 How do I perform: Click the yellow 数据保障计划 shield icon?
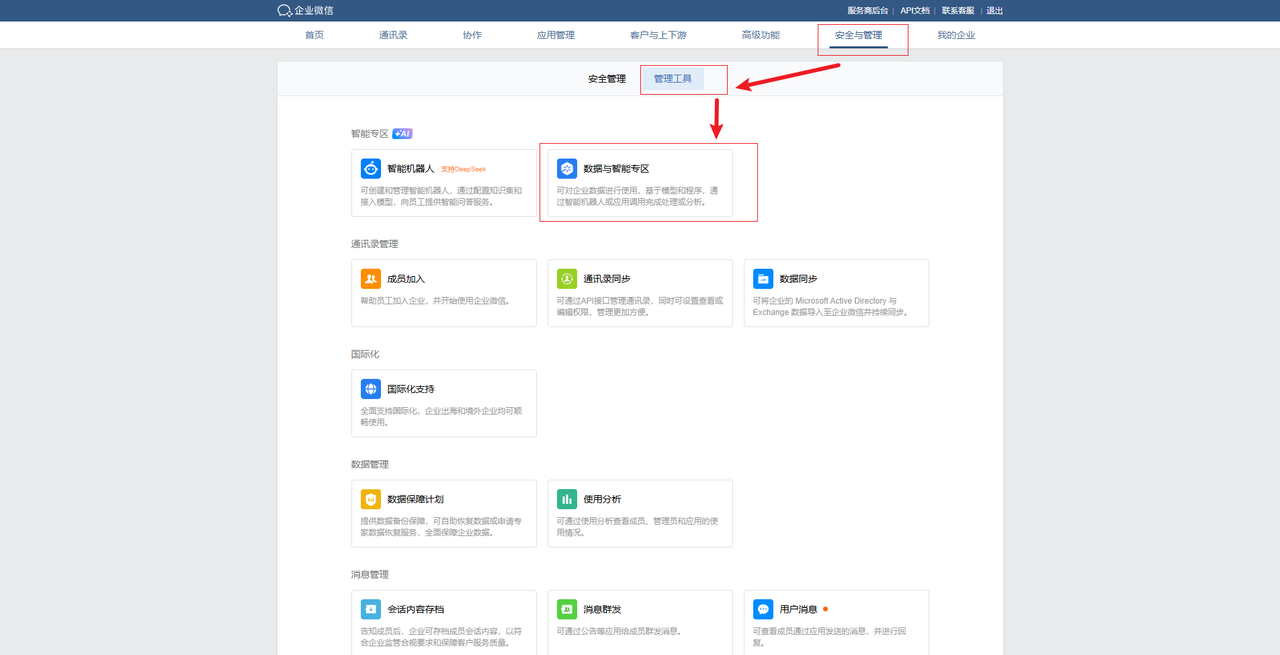[371, 499]
